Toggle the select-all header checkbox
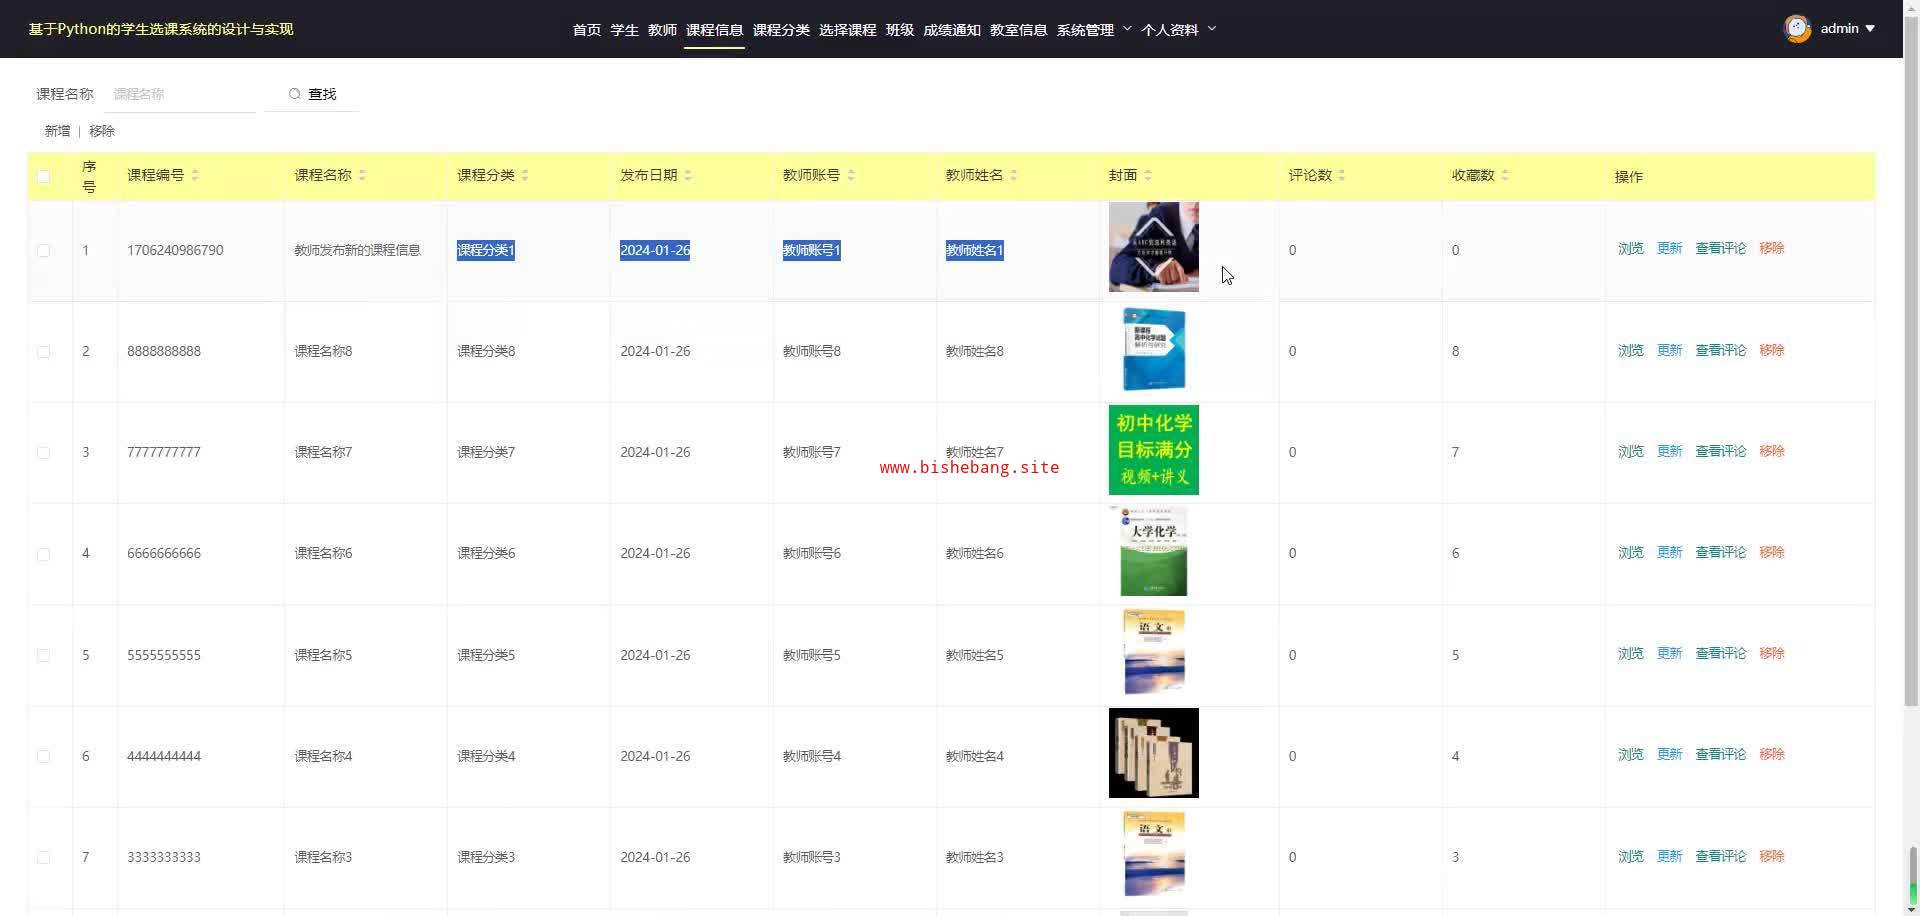The image size is (1920, 916). click(43, 176)
